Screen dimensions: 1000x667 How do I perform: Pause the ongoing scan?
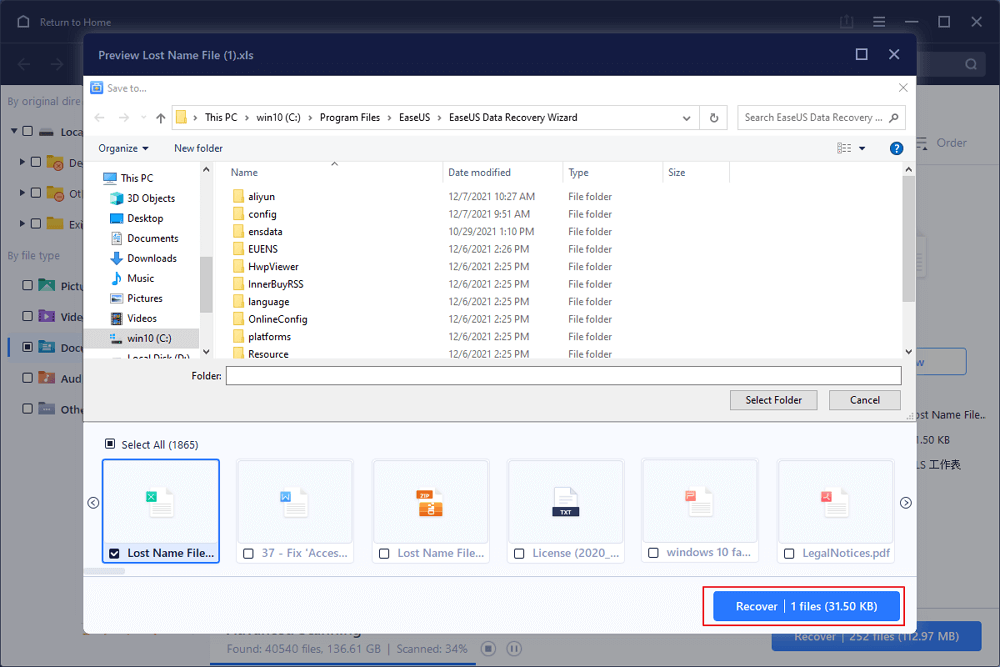click(x=514, y=648)
